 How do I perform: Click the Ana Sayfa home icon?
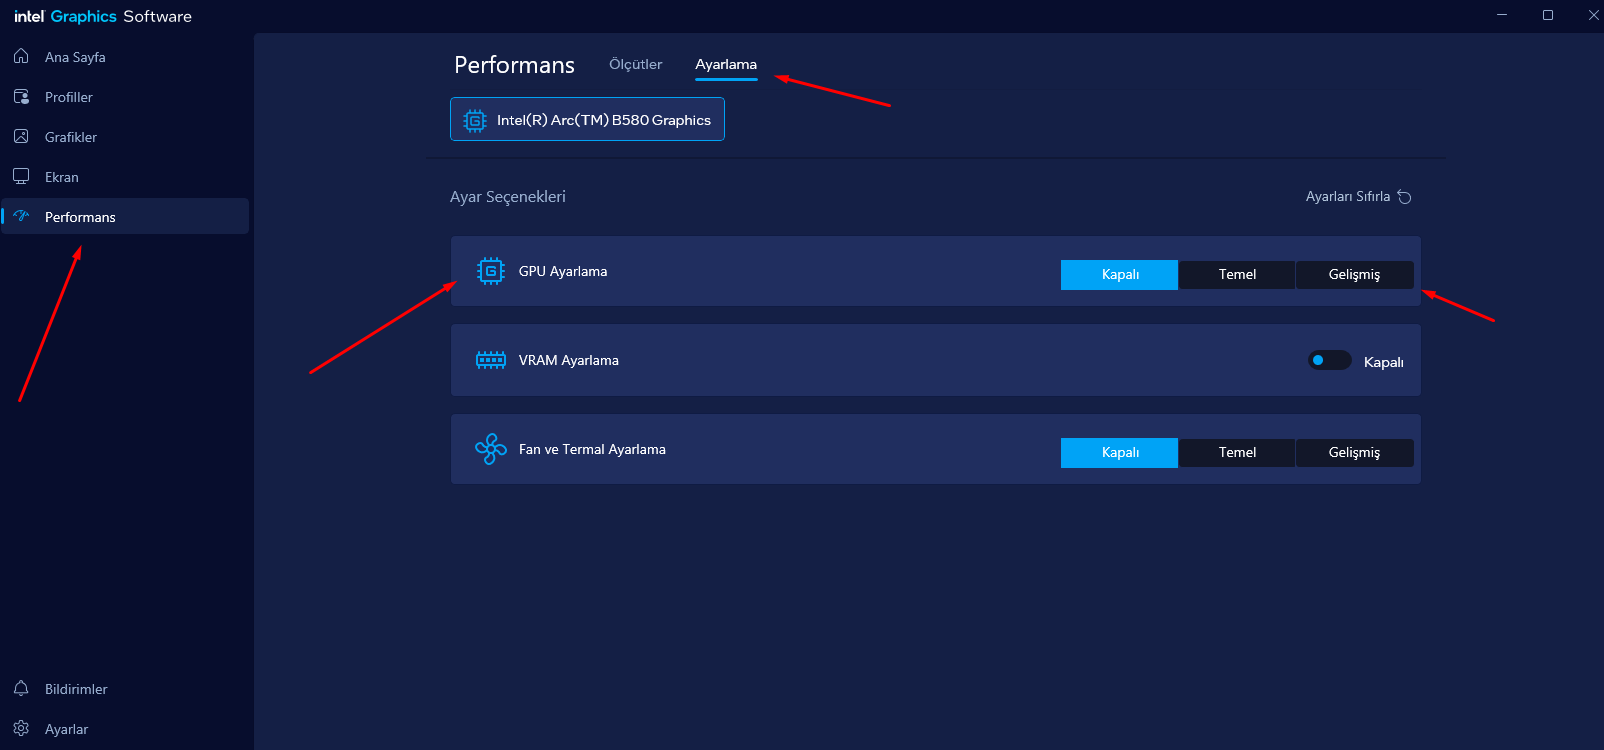tap(21, 56)
